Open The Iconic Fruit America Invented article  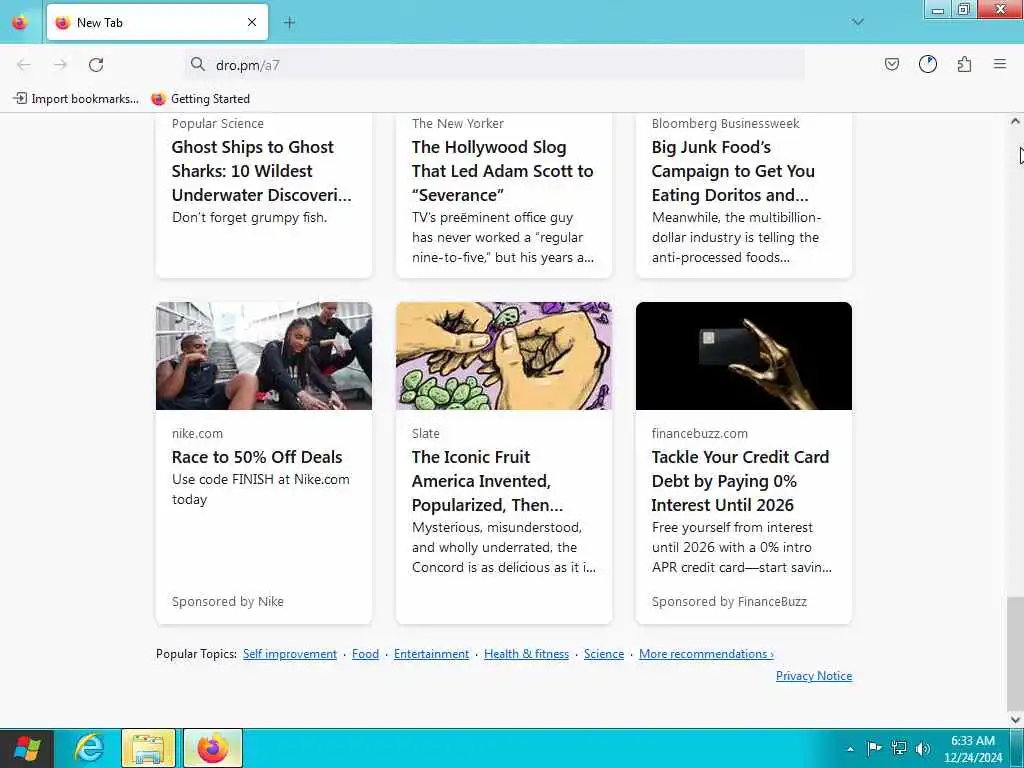click(x=487, y=481)
